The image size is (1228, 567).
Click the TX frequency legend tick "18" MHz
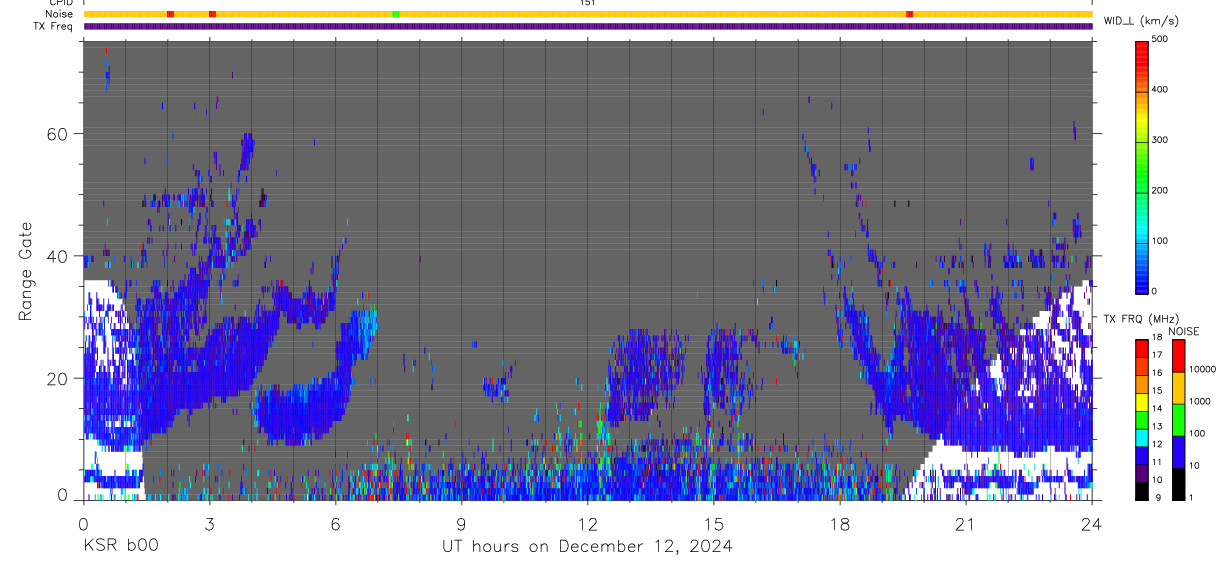click(1156, 338)
